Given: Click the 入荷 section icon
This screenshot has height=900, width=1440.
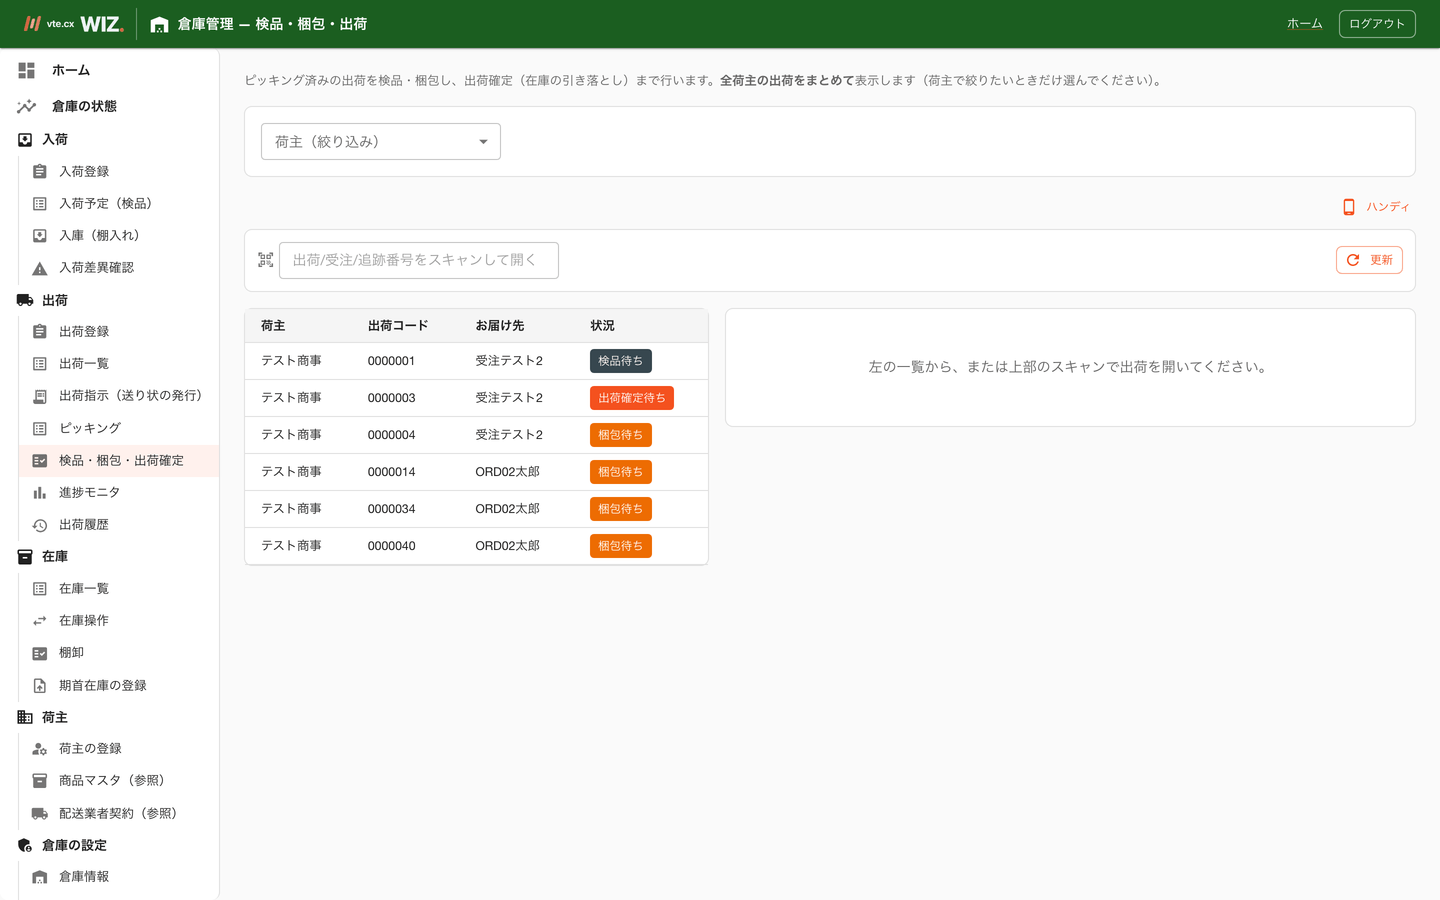Looking at the screenshot, I should click(25, 140).
